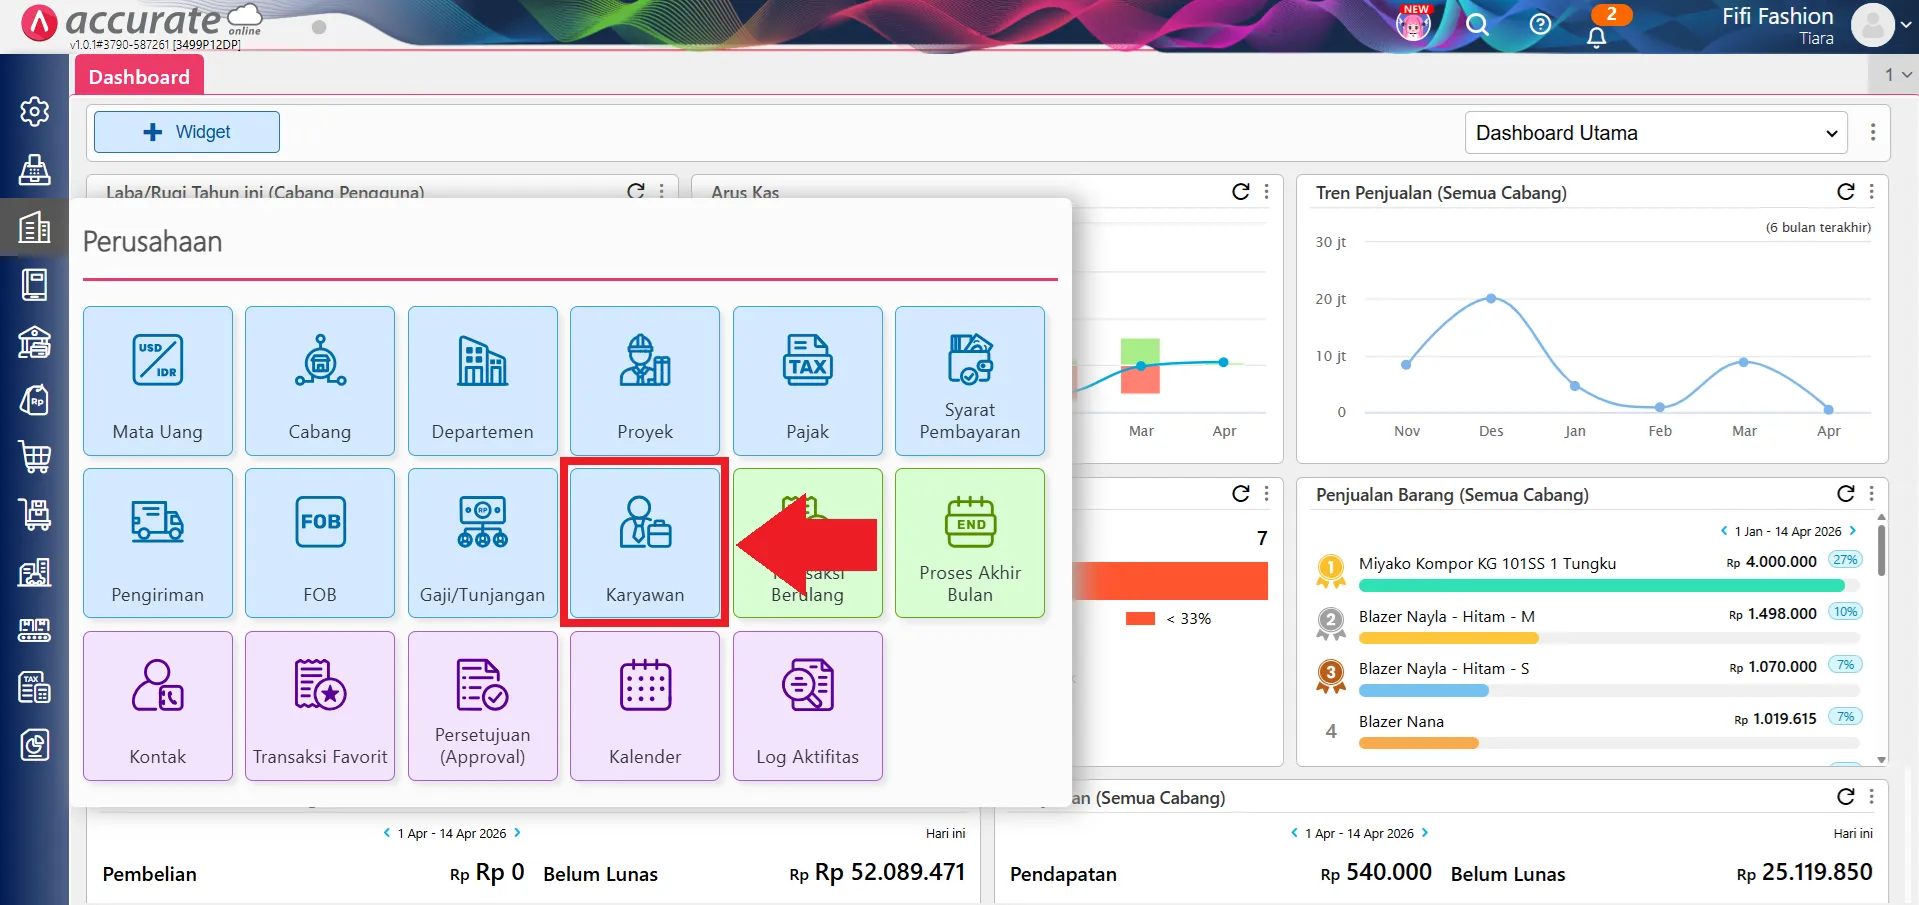Expand the tab count dropdown showing 1
This screenshot has height=905, width=1919.
point(1897,74)
